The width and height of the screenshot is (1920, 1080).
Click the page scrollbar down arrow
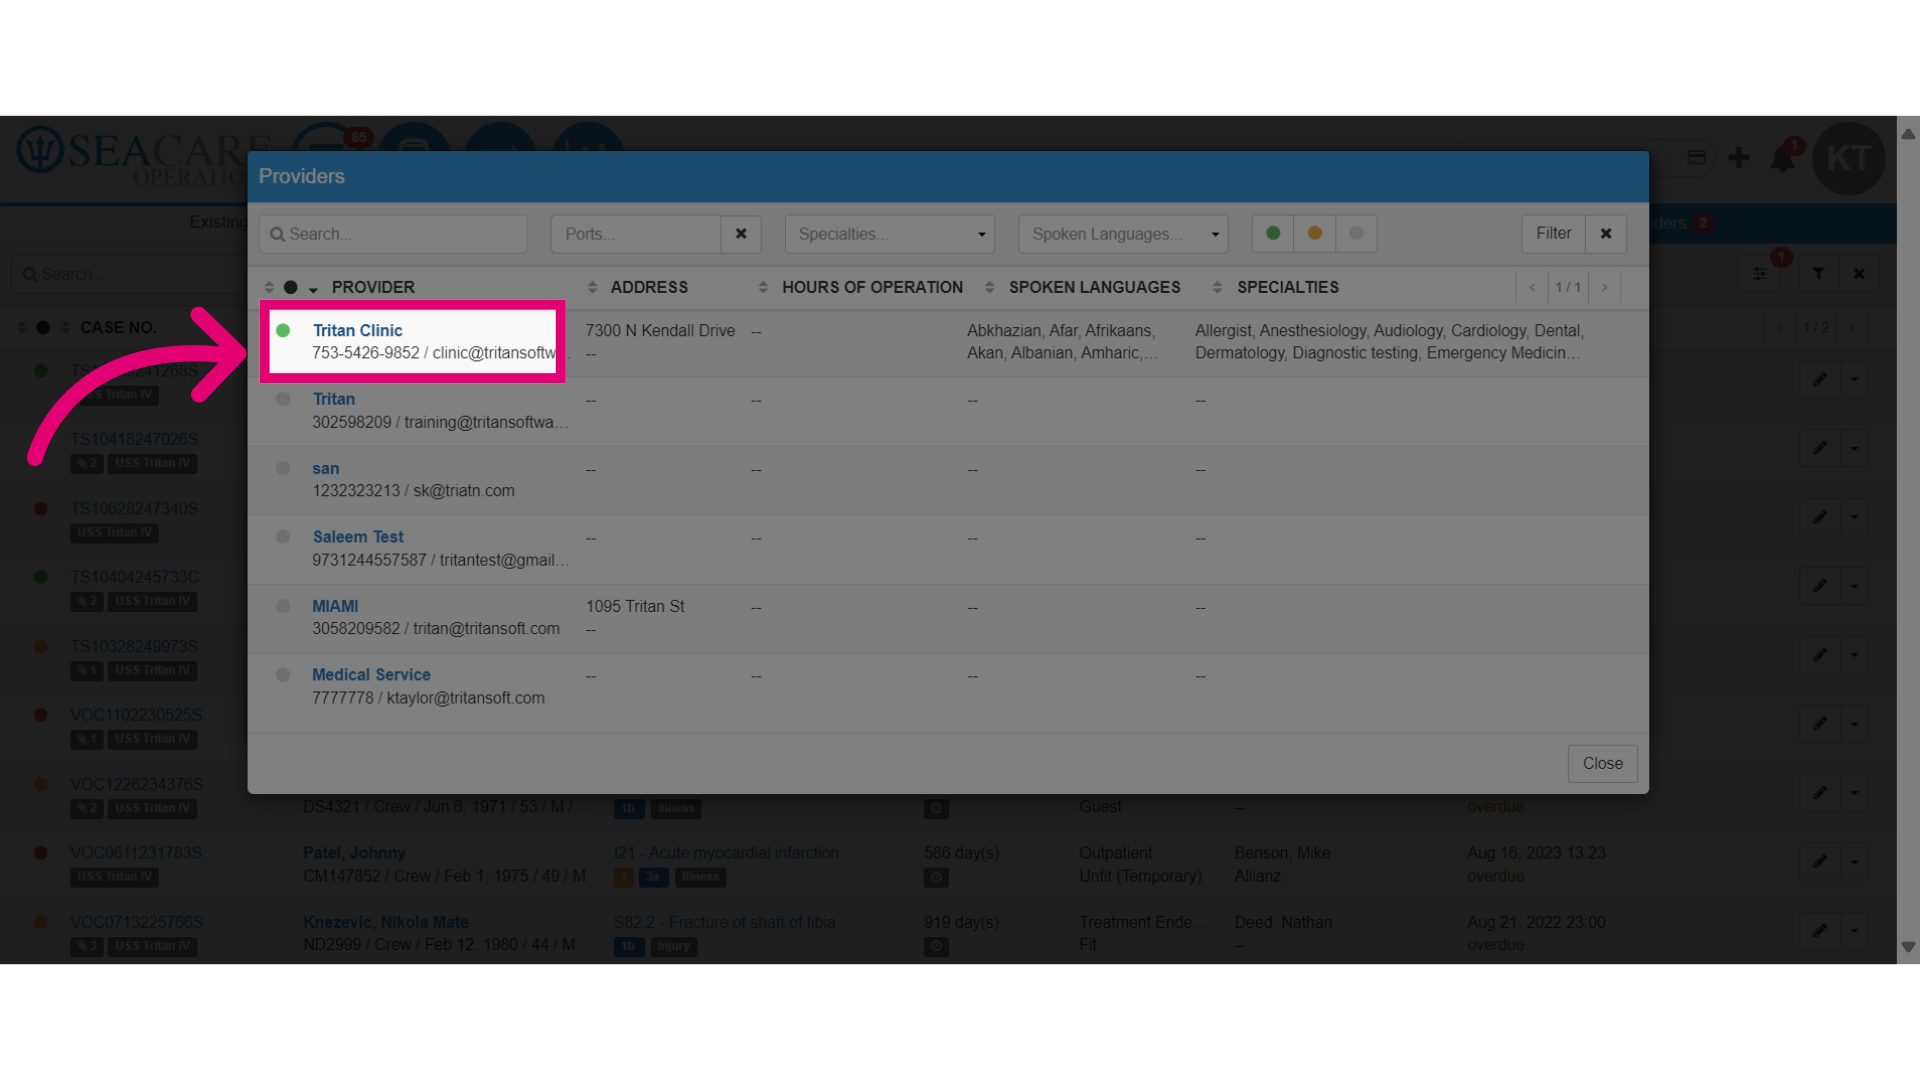1908,946
